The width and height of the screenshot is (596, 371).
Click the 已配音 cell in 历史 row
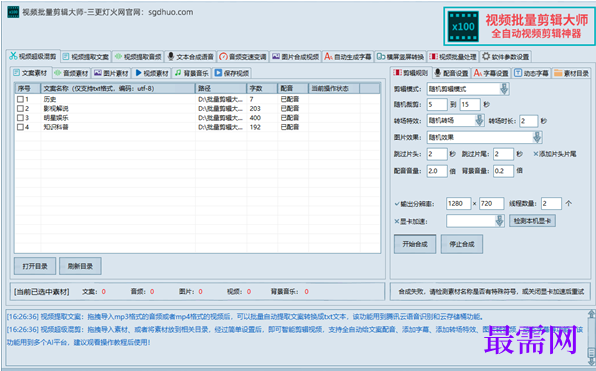pyautogui.click(x=290, y=99)
